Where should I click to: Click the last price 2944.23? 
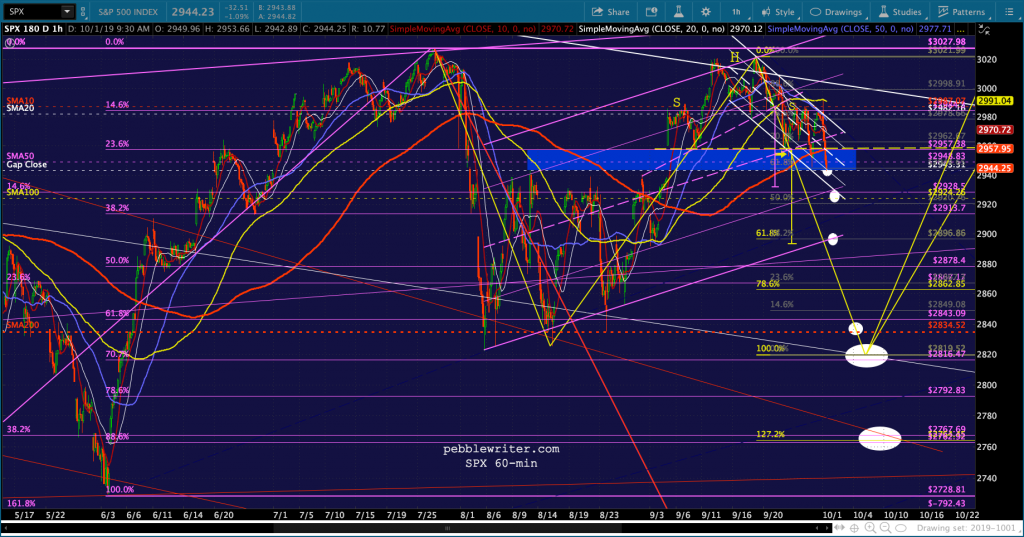point(193,12)
